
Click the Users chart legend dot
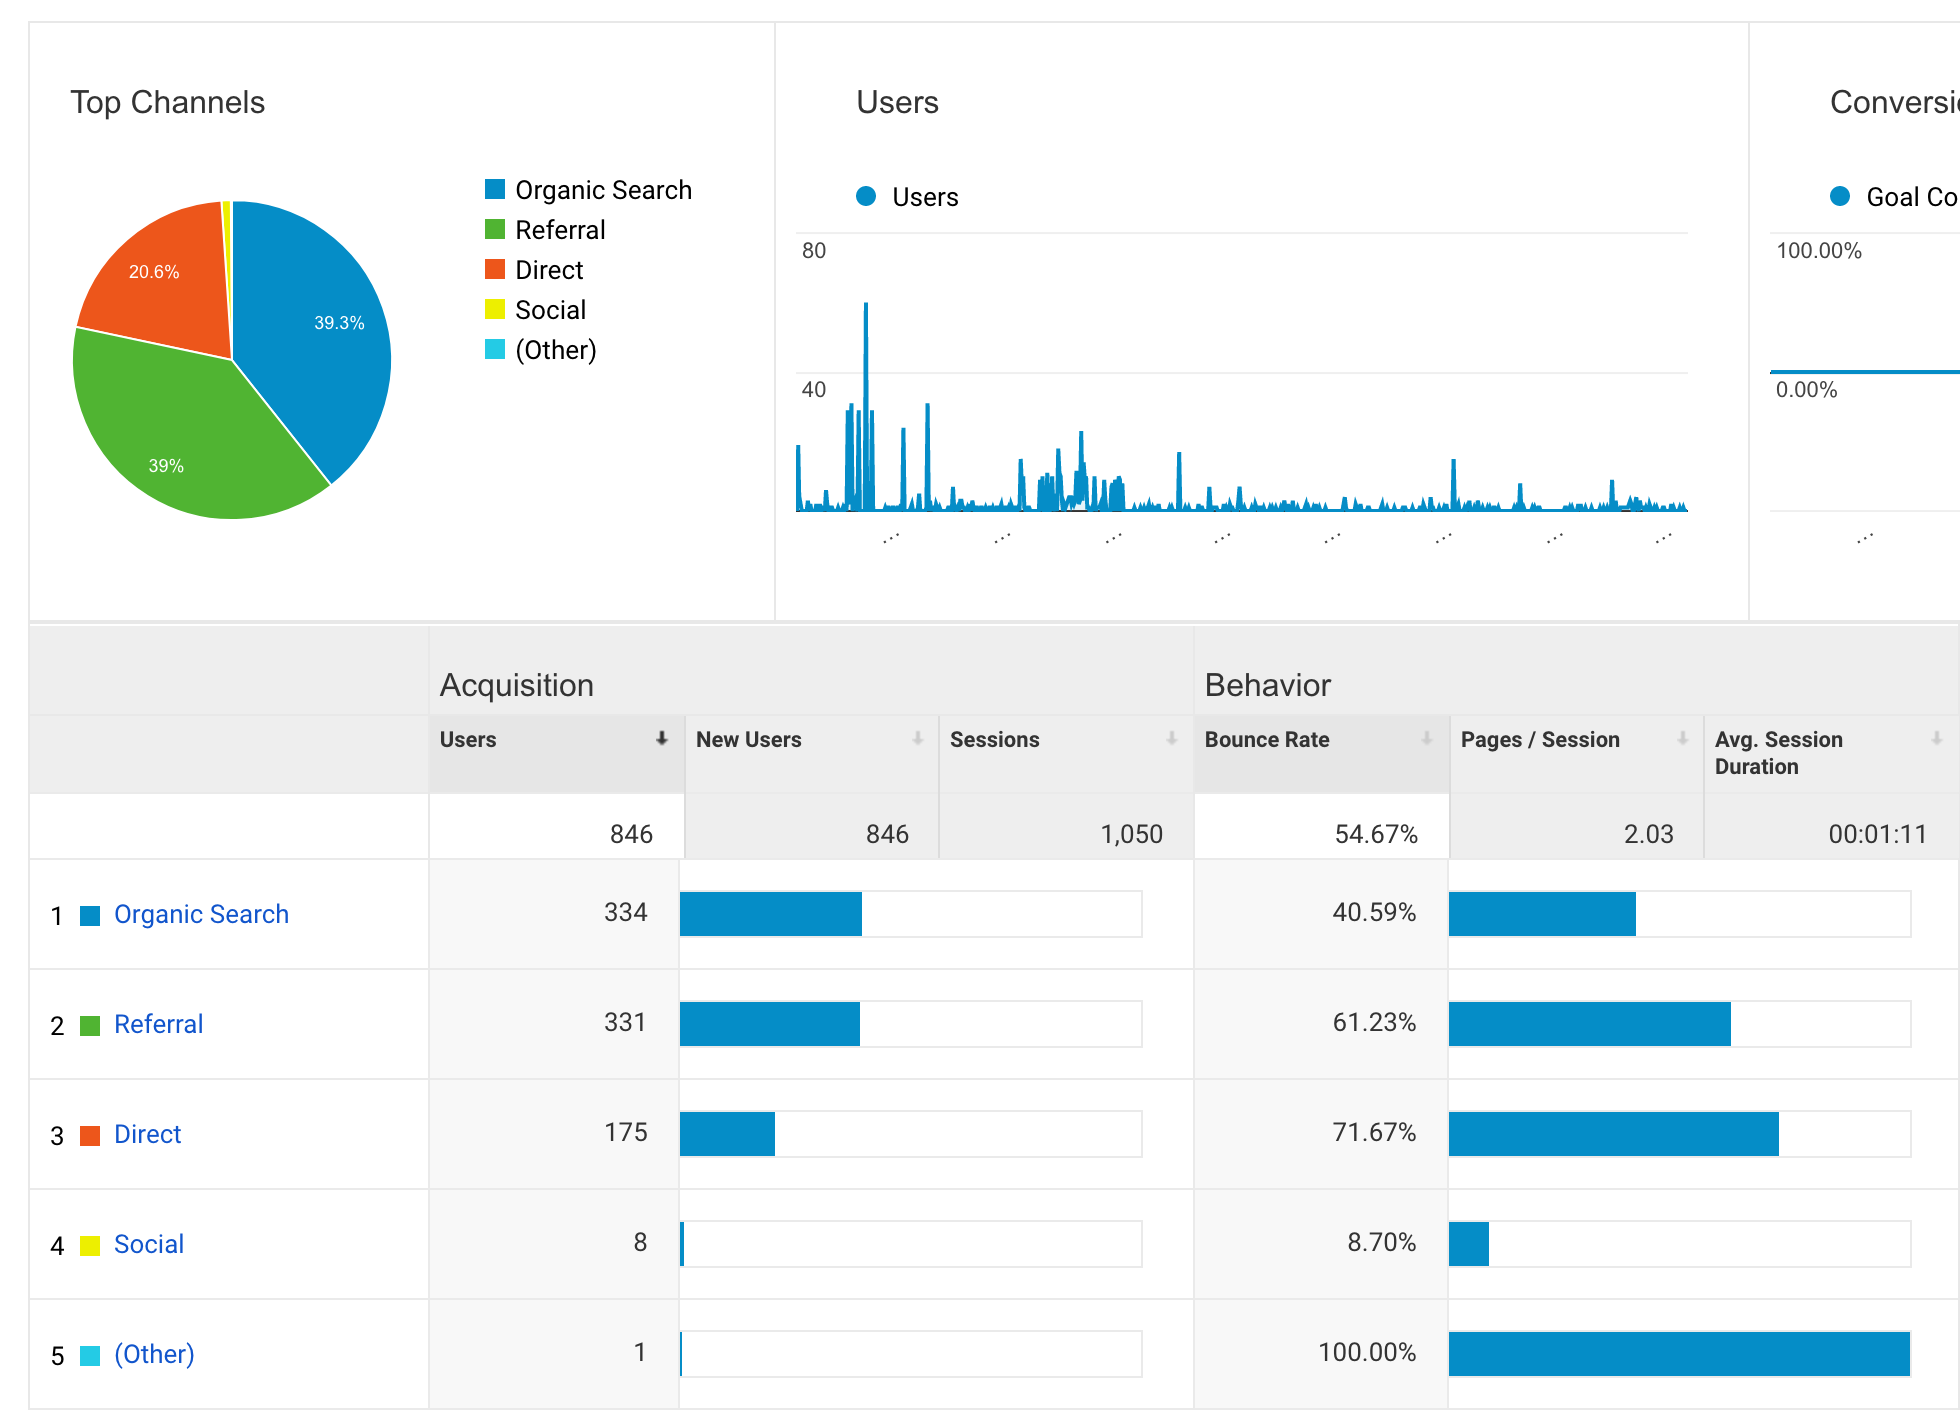pyautogui.click(x=866, y=196)
